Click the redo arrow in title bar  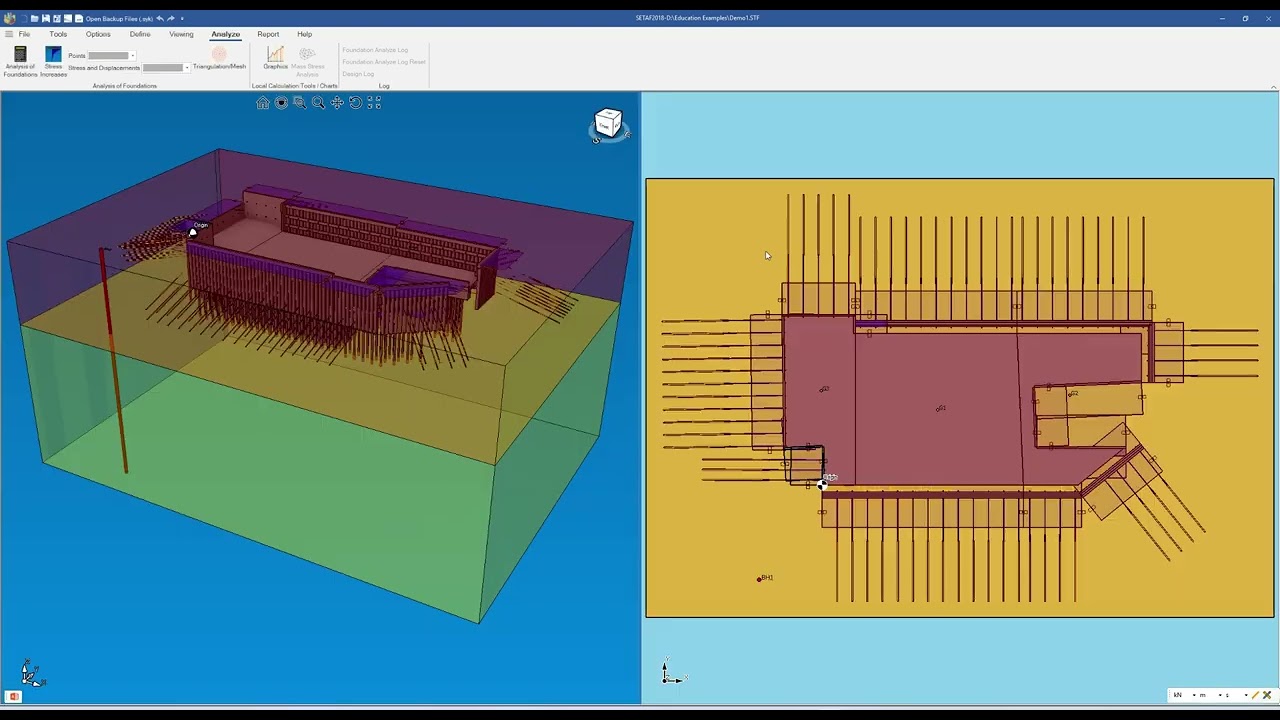click(x=171, y=18)
